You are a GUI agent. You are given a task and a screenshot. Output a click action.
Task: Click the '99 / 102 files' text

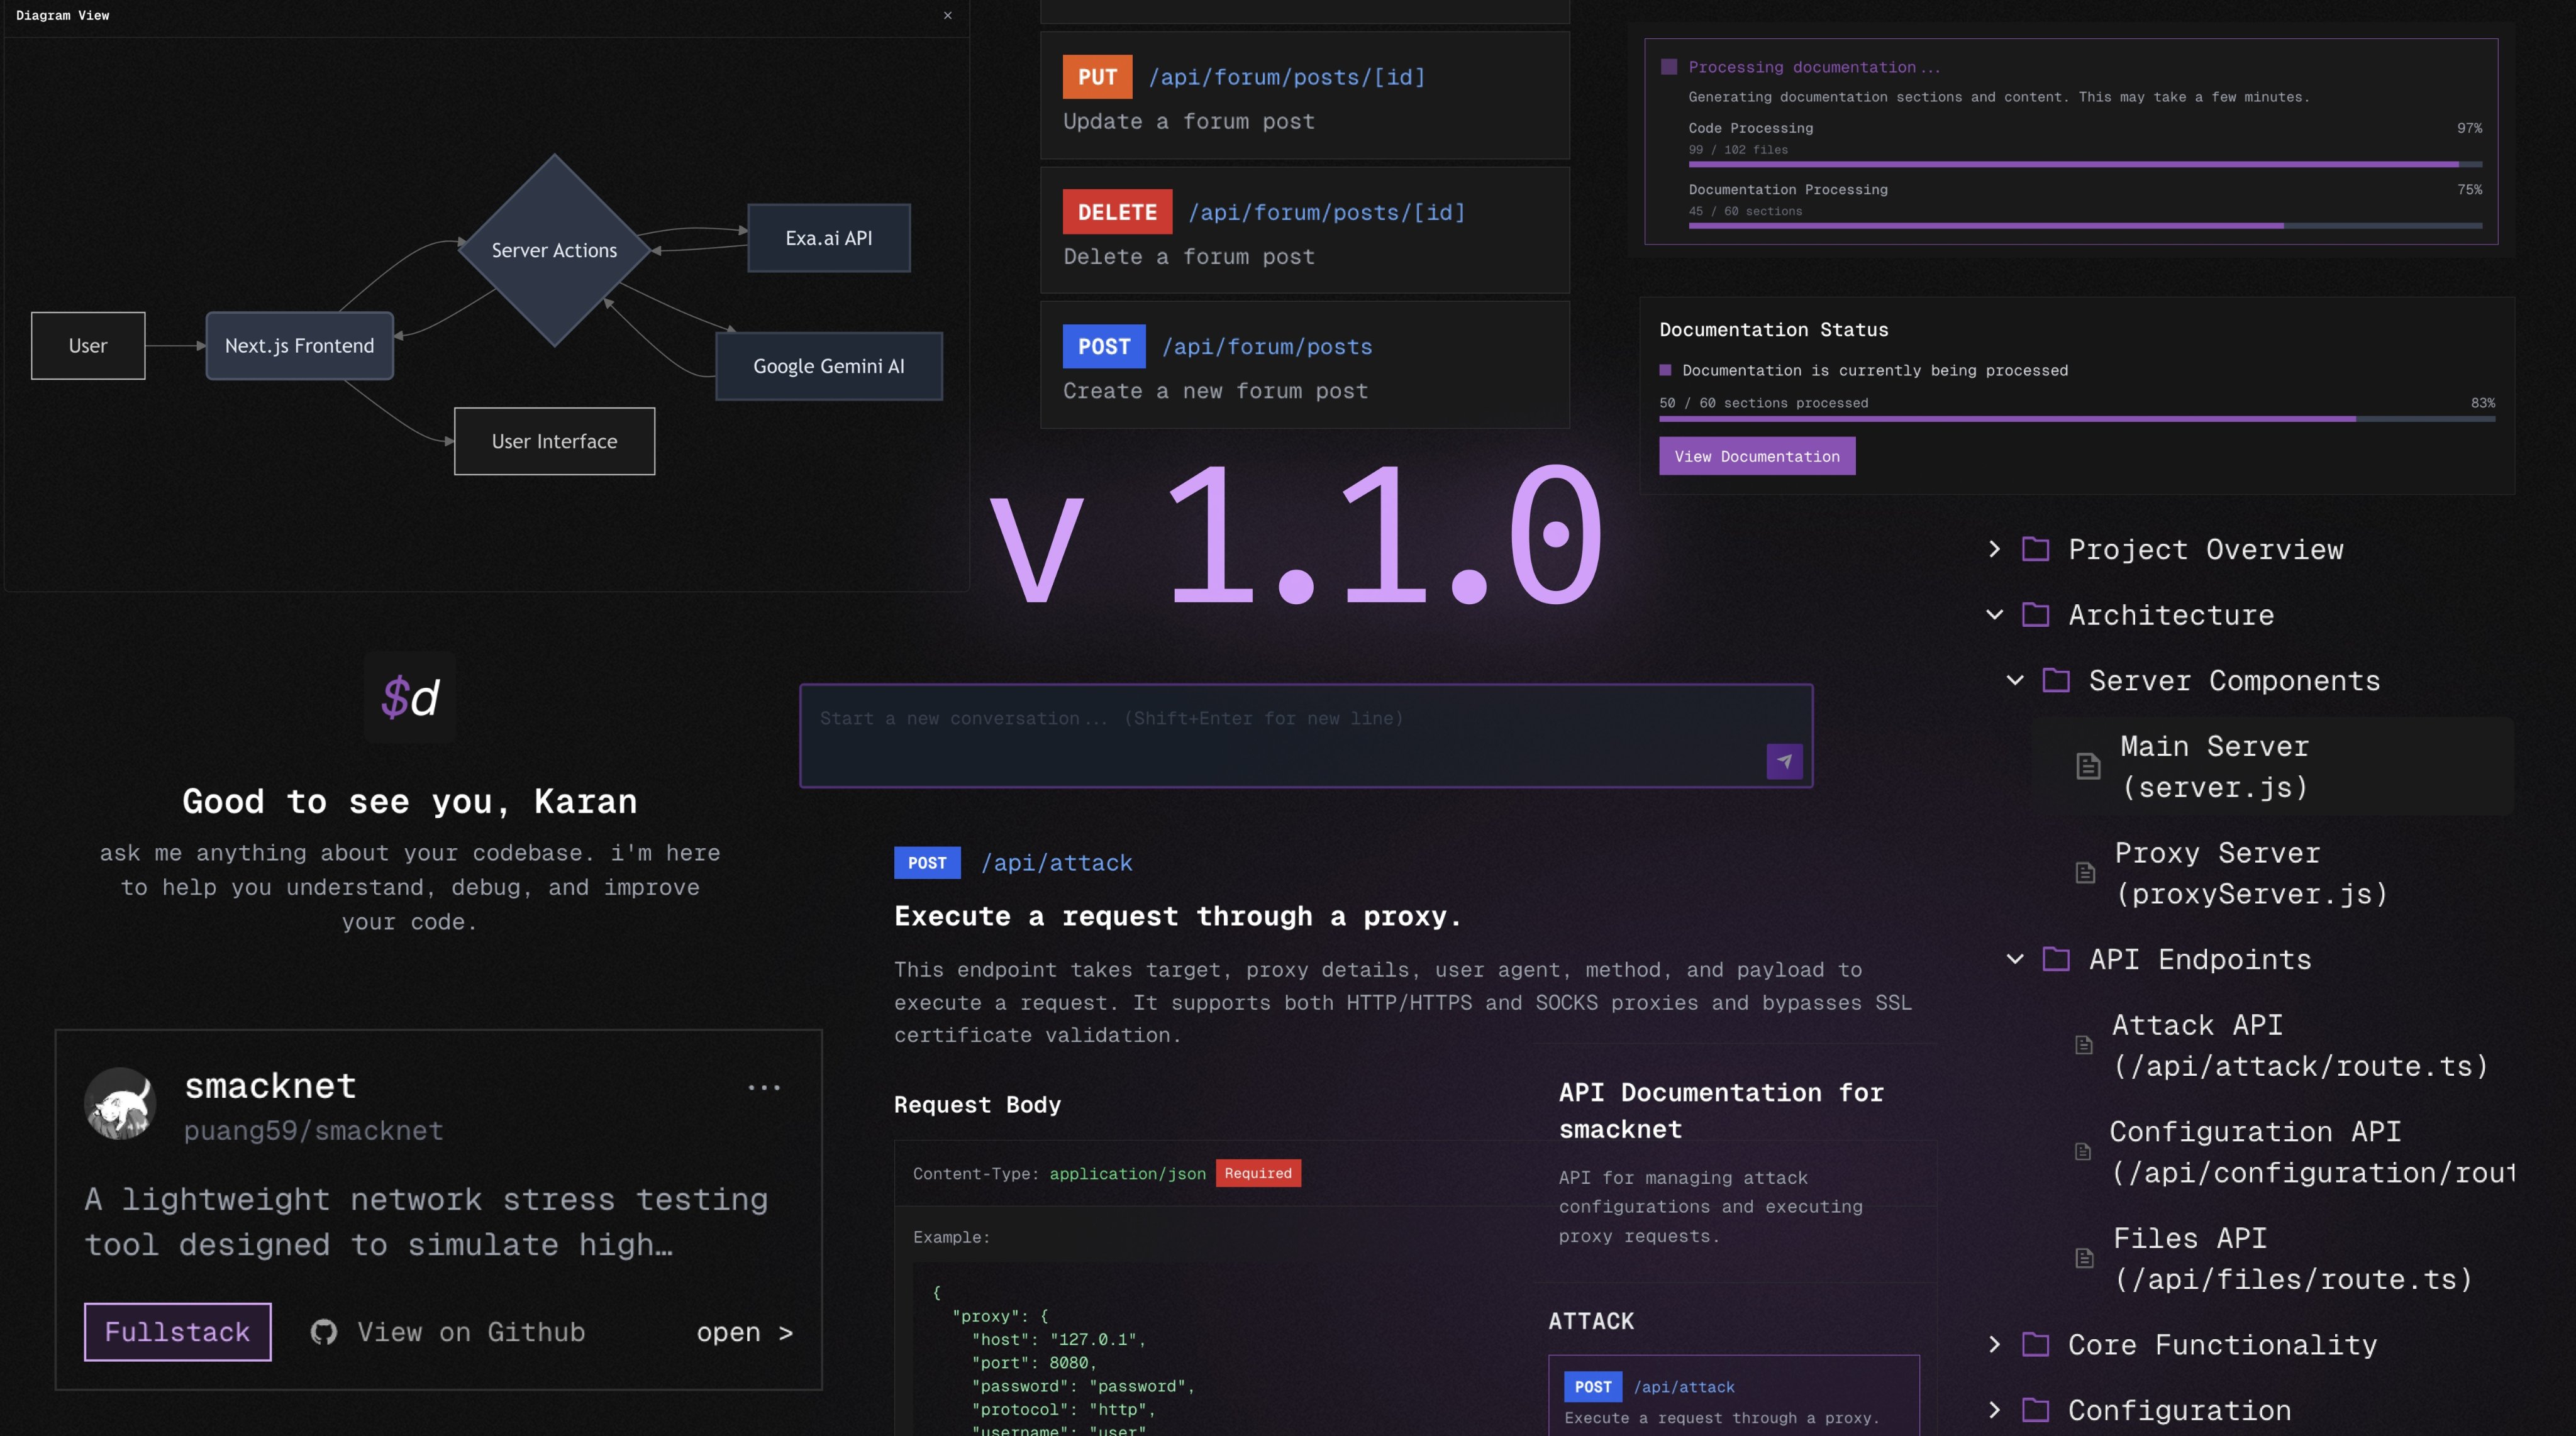[x=1738, y=150]
